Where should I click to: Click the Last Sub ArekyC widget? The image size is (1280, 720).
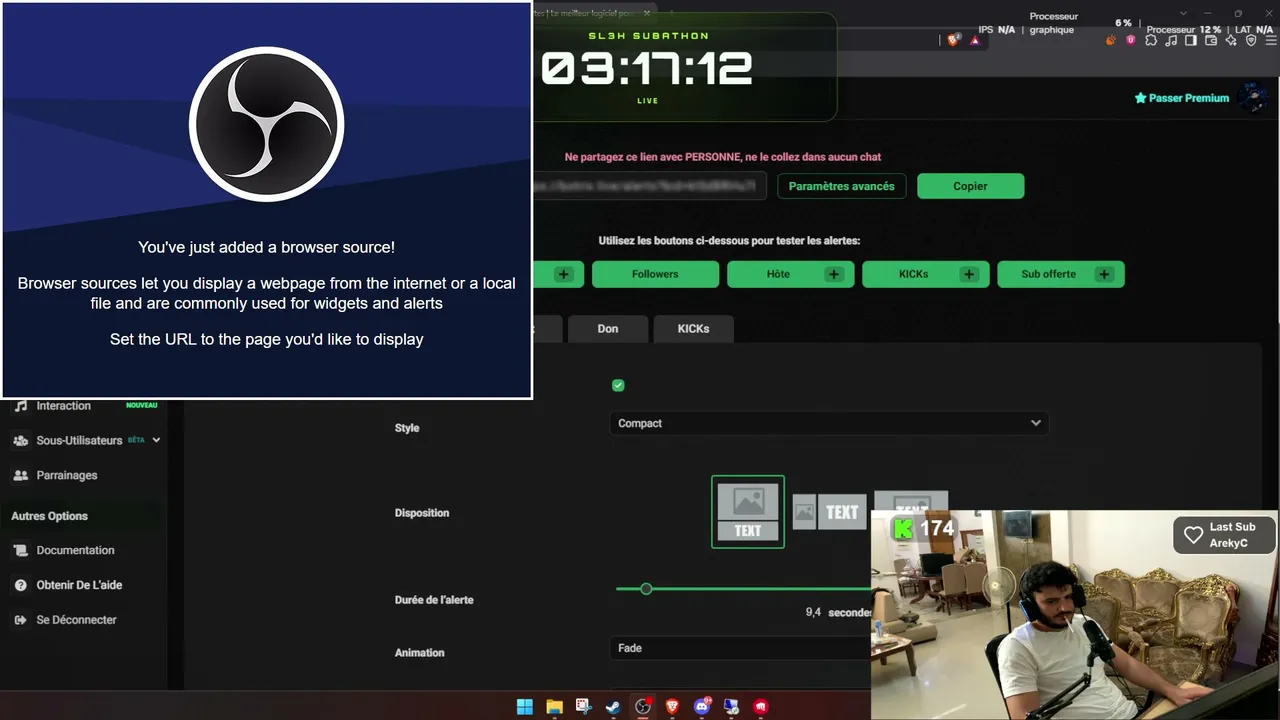(1225, 535)
